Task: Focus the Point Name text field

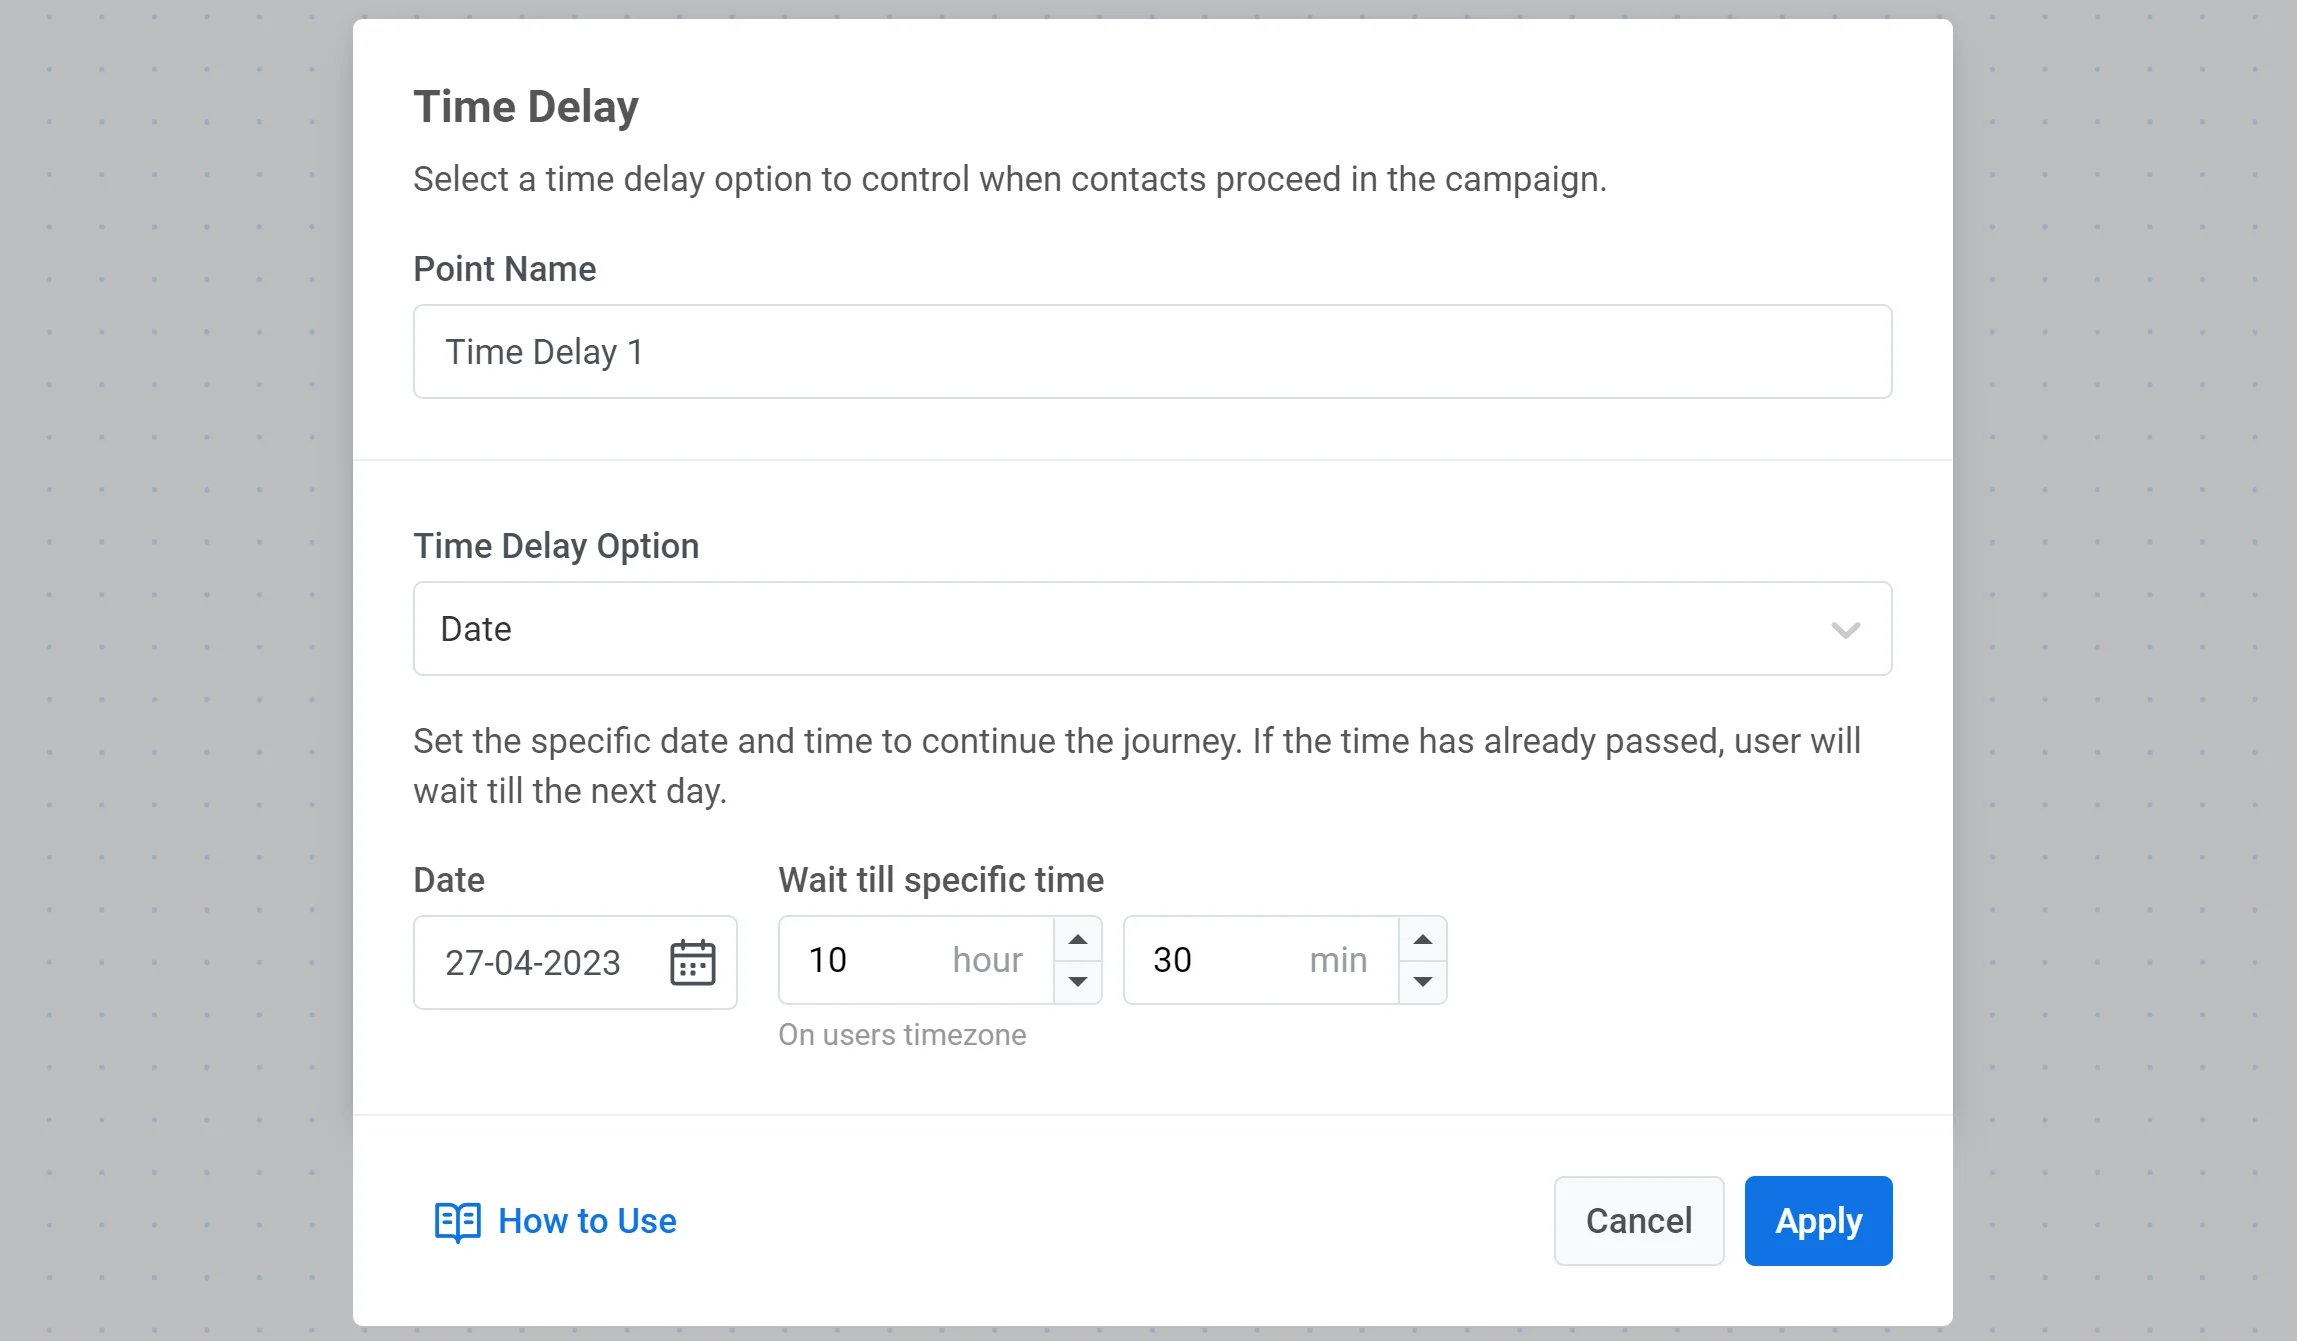Action: 1152,352
